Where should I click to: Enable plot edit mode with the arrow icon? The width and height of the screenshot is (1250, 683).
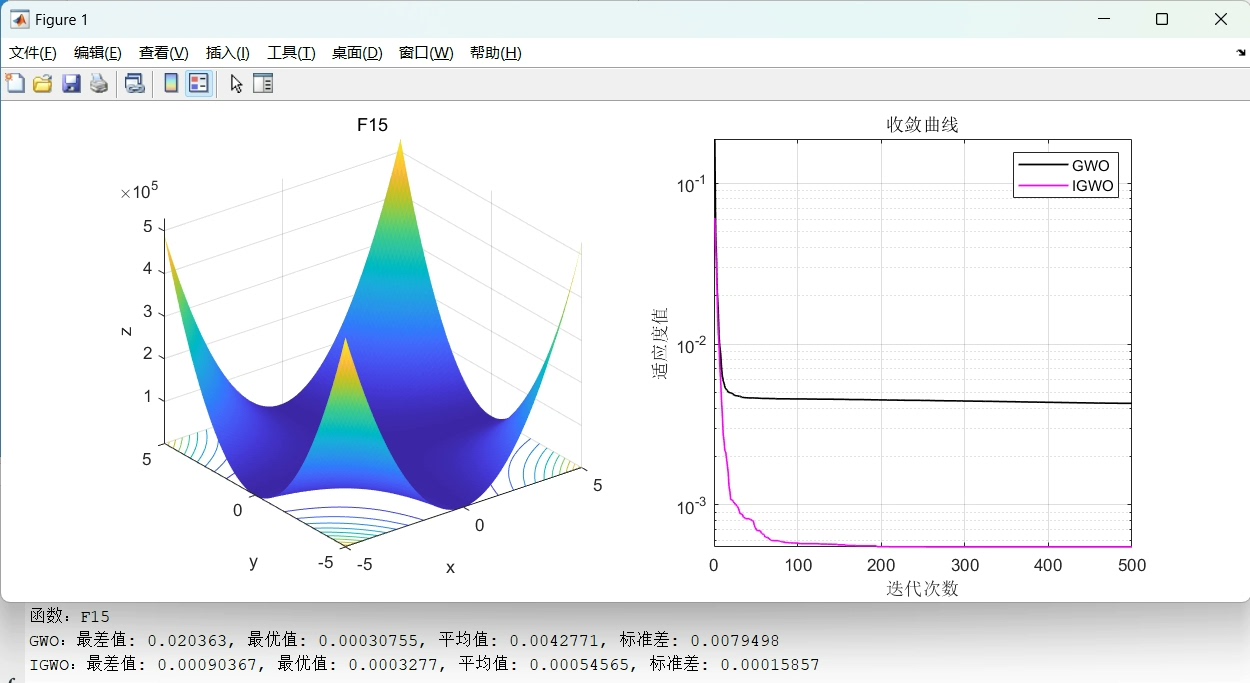click(x=236, y=83)
